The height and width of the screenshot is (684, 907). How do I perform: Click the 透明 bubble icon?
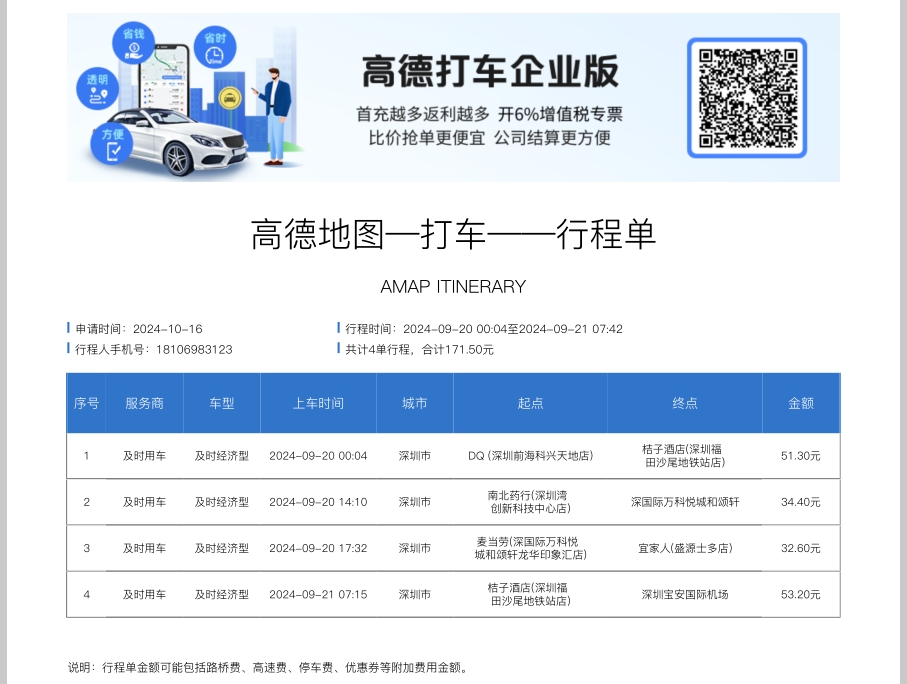[97, 88]
